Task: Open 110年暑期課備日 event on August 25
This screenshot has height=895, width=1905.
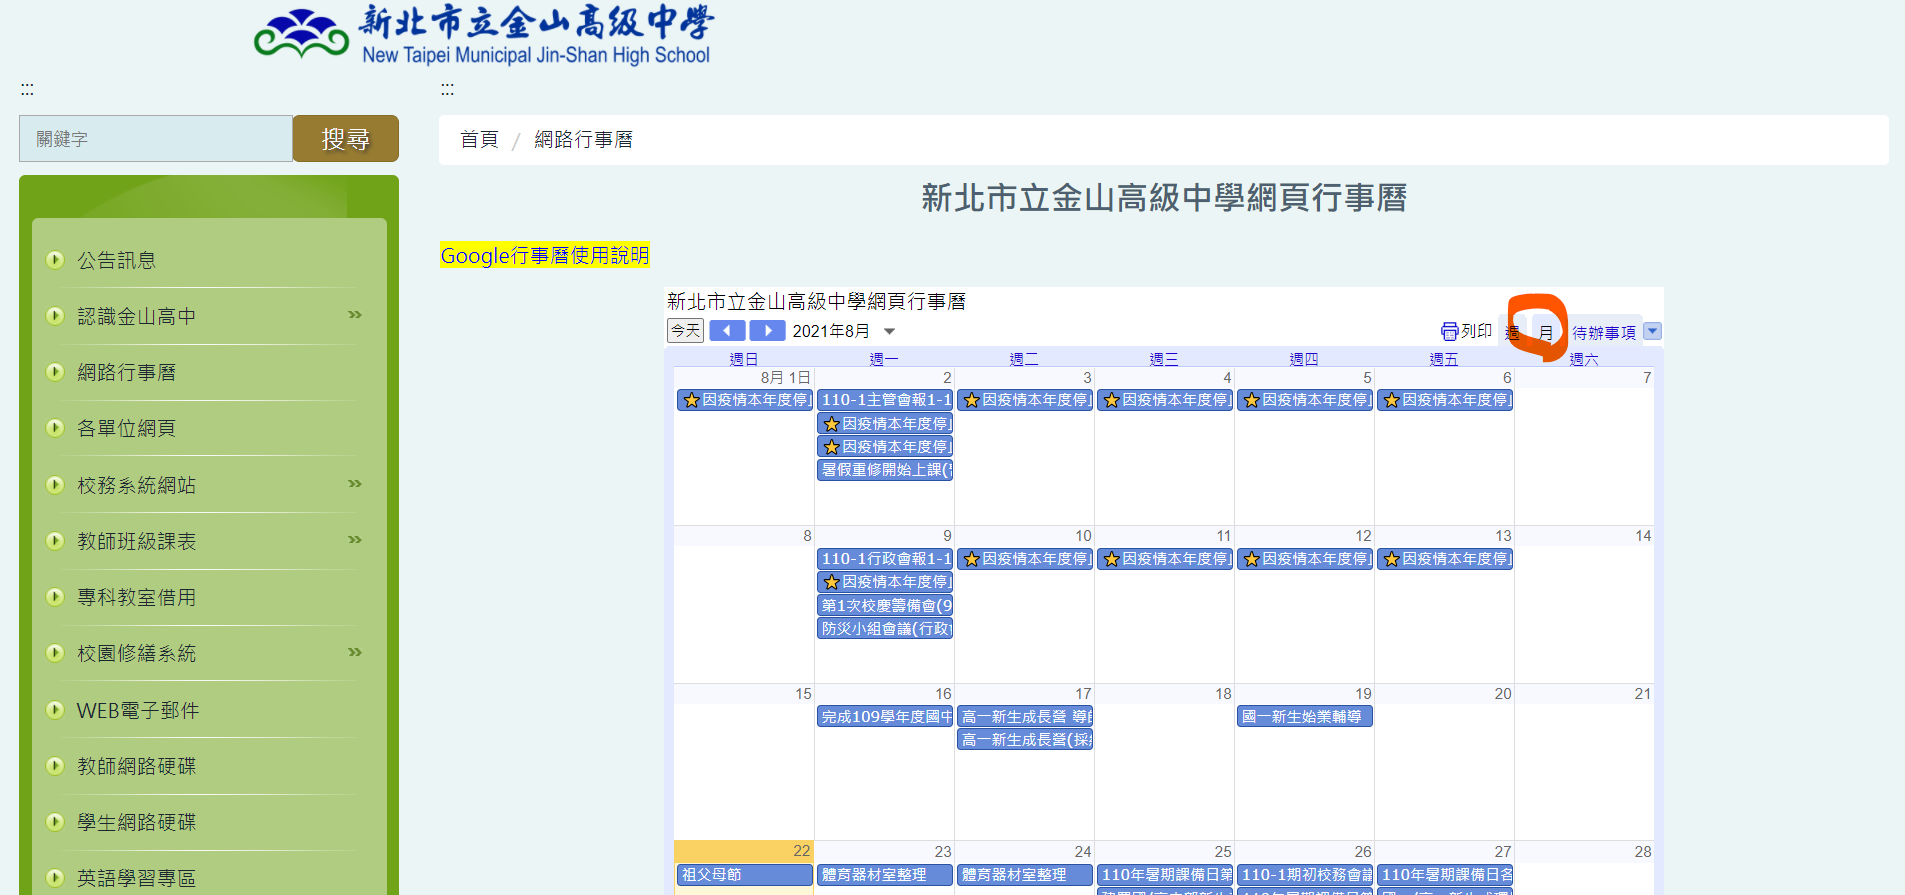Action: point(1165,875)
